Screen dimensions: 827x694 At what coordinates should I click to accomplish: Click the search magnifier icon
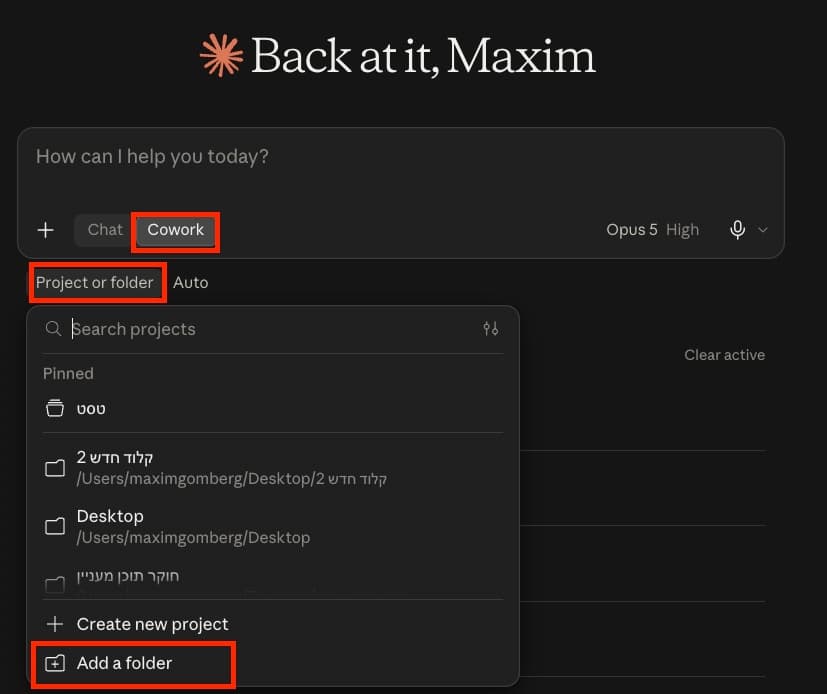[53, 329]
